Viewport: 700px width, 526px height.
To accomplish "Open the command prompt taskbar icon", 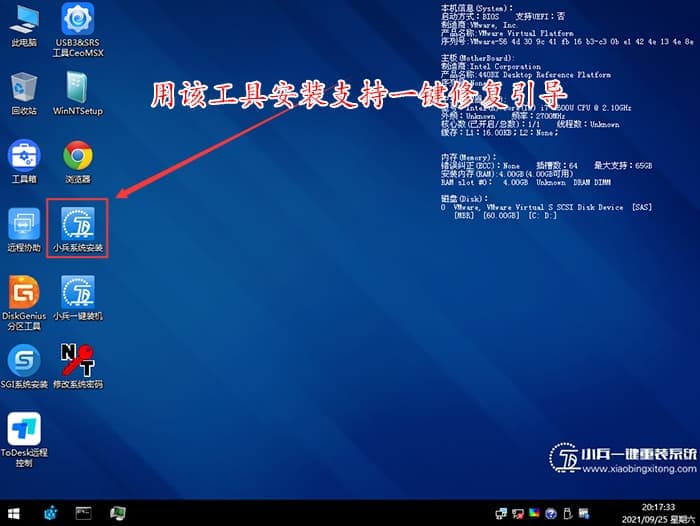I will (83, 513).
